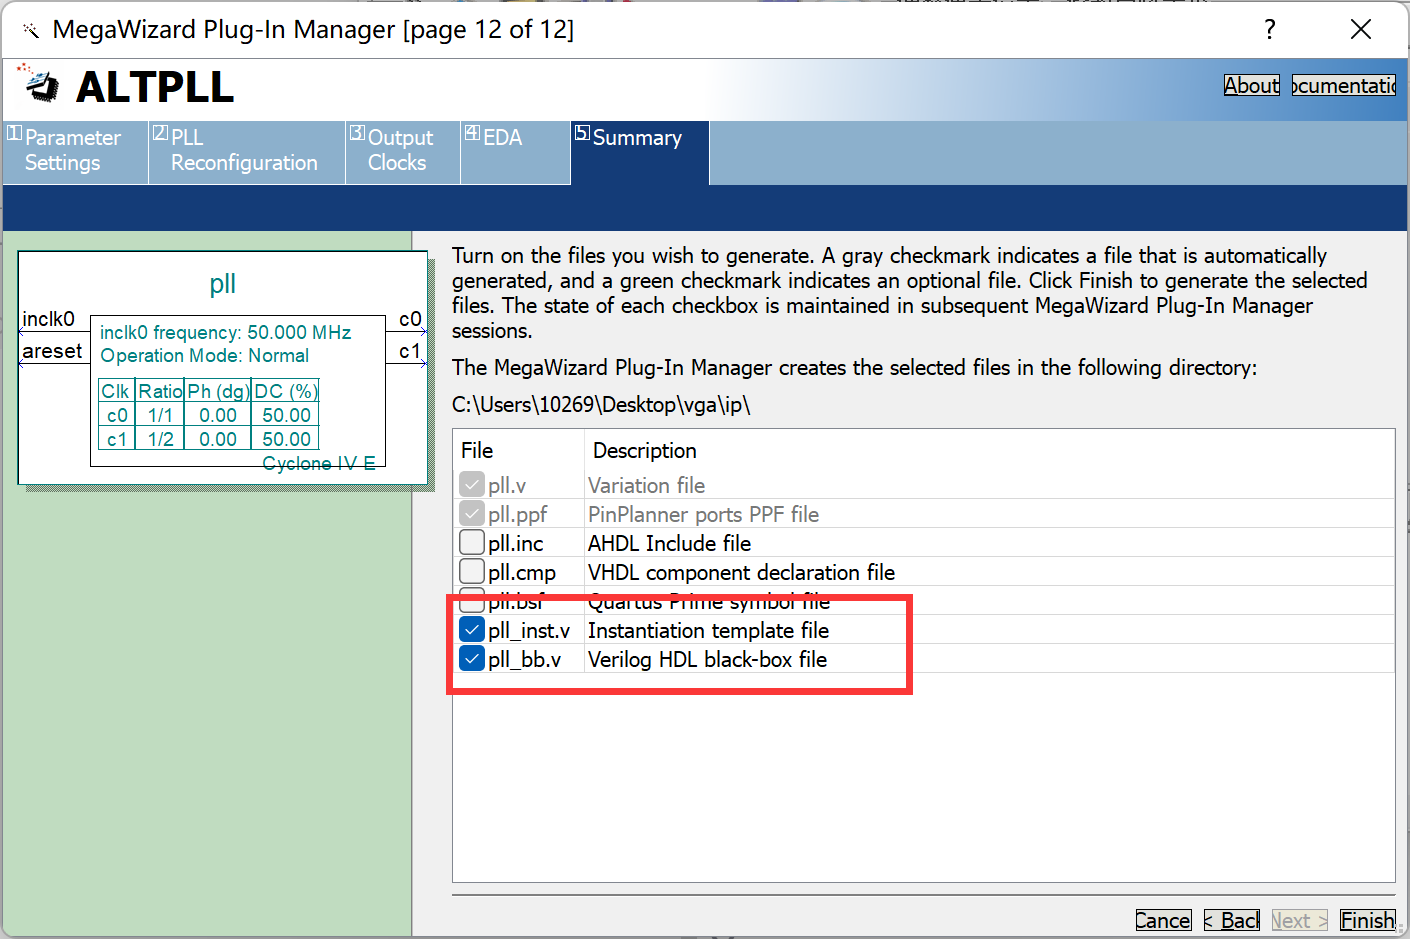This screenshot has width=1410, height=939.
Task: Click the ALTPLL chip logo icon
Action: 40,84
